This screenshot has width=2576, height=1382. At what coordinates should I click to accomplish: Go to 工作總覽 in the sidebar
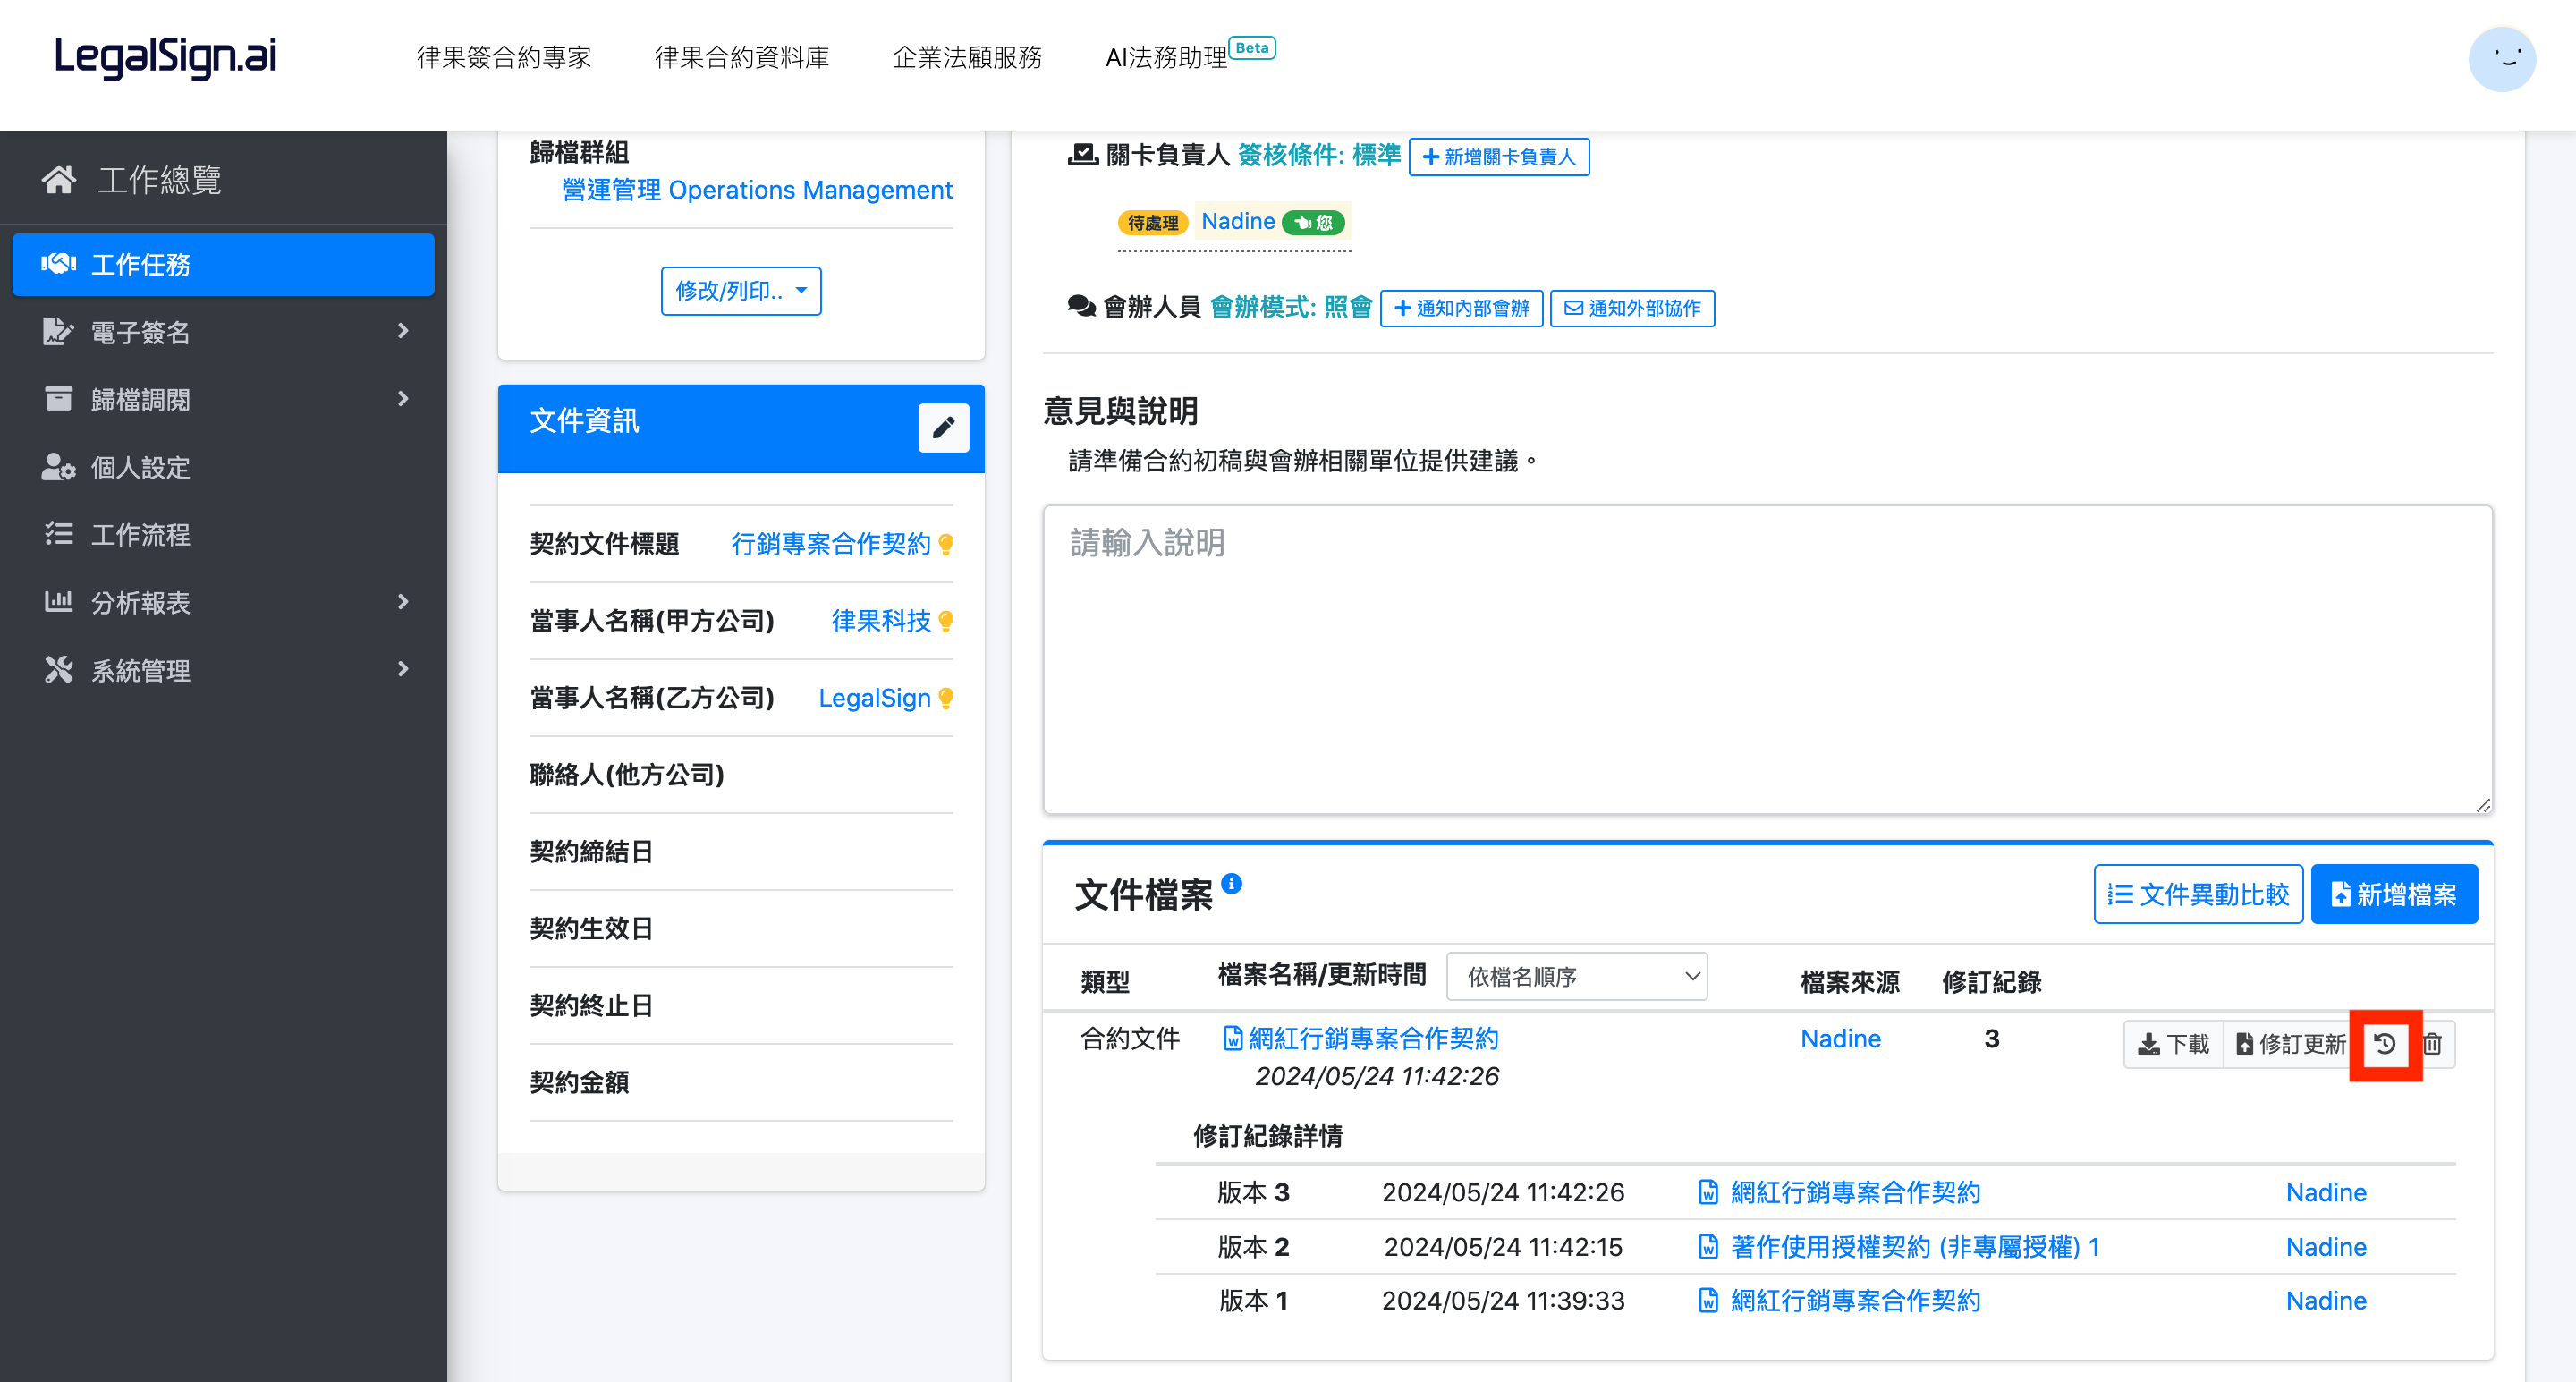click(x=160, y=180)
